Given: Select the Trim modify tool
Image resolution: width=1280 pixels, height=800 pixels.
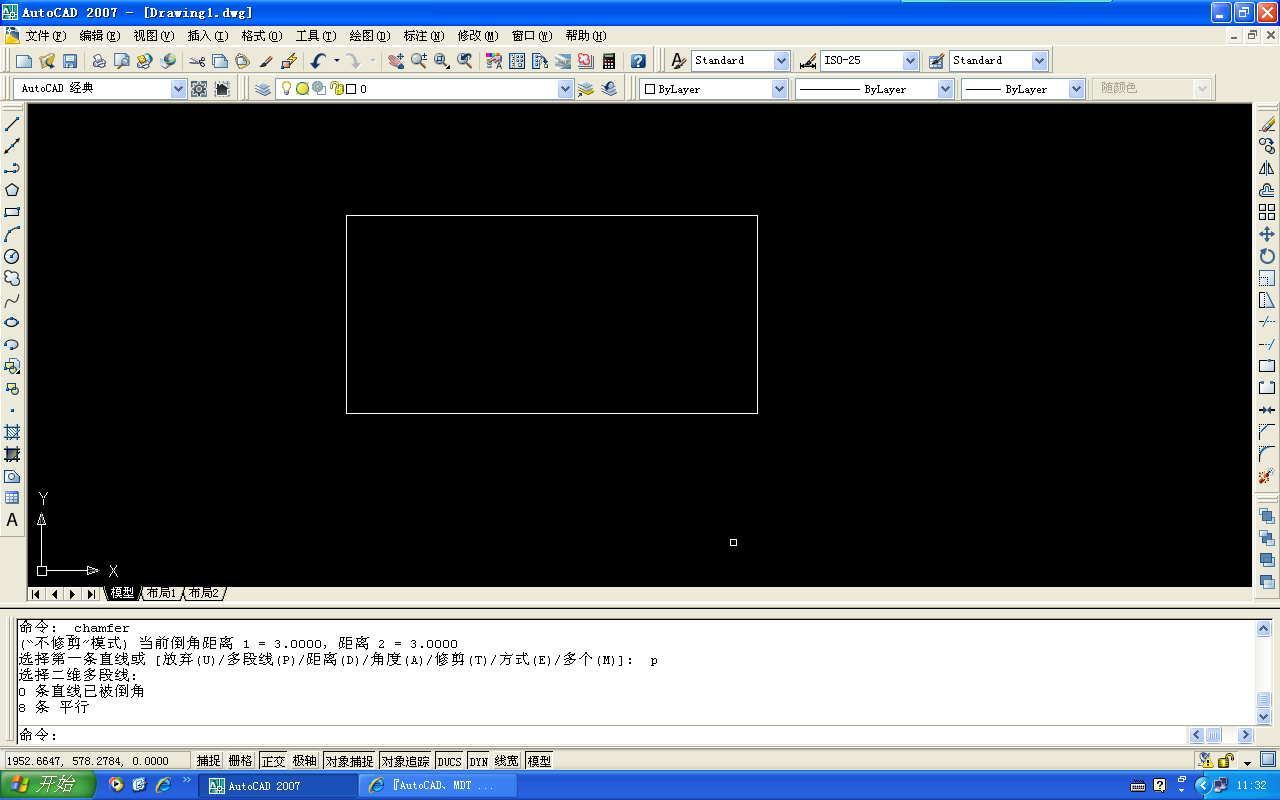Looking at the screenshot, I should 1267,322.
